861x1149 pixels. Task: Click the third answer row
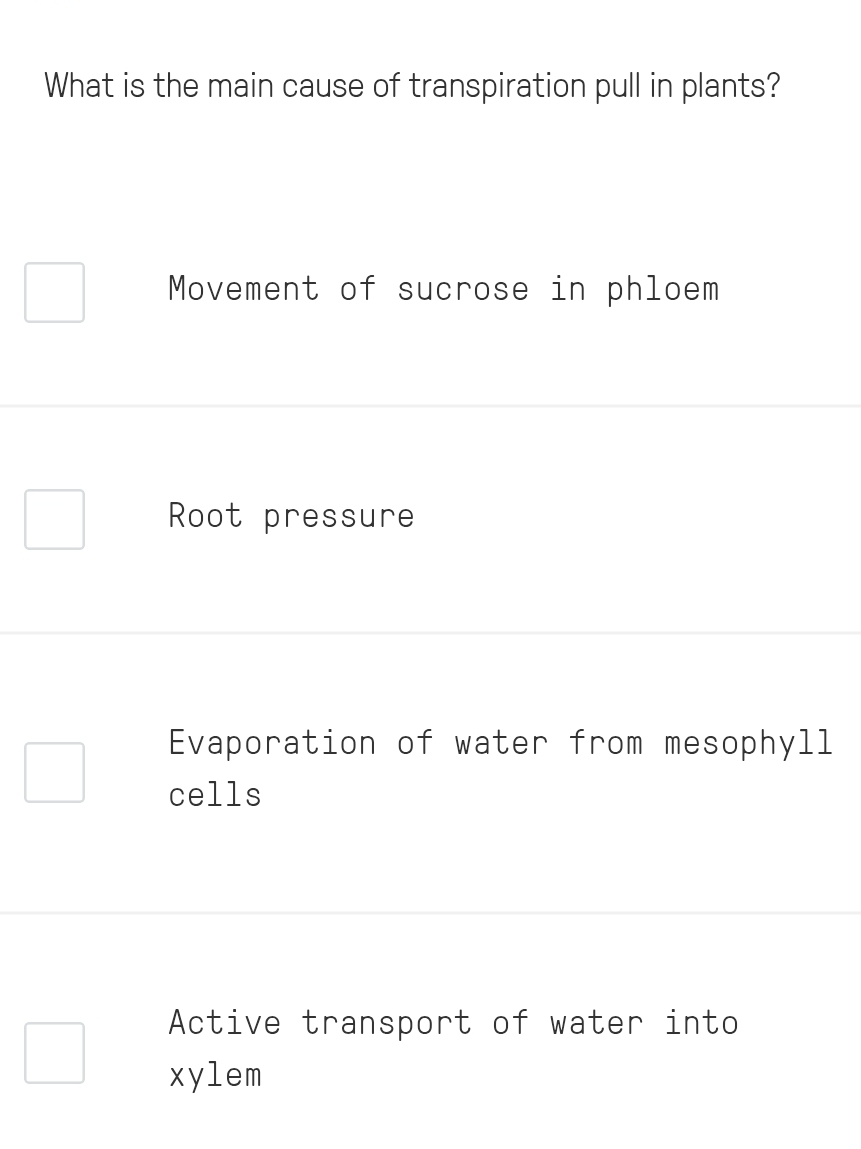point(430,771)
